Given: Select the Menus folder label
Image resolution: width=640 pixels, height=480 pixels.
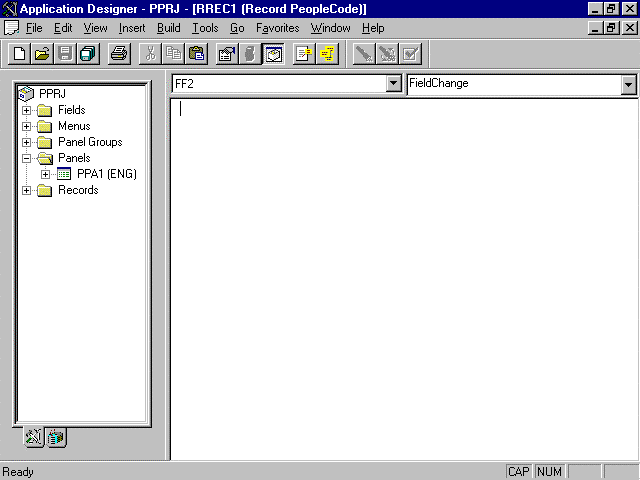Looking at the screenshot, I should tap(74, 126).
